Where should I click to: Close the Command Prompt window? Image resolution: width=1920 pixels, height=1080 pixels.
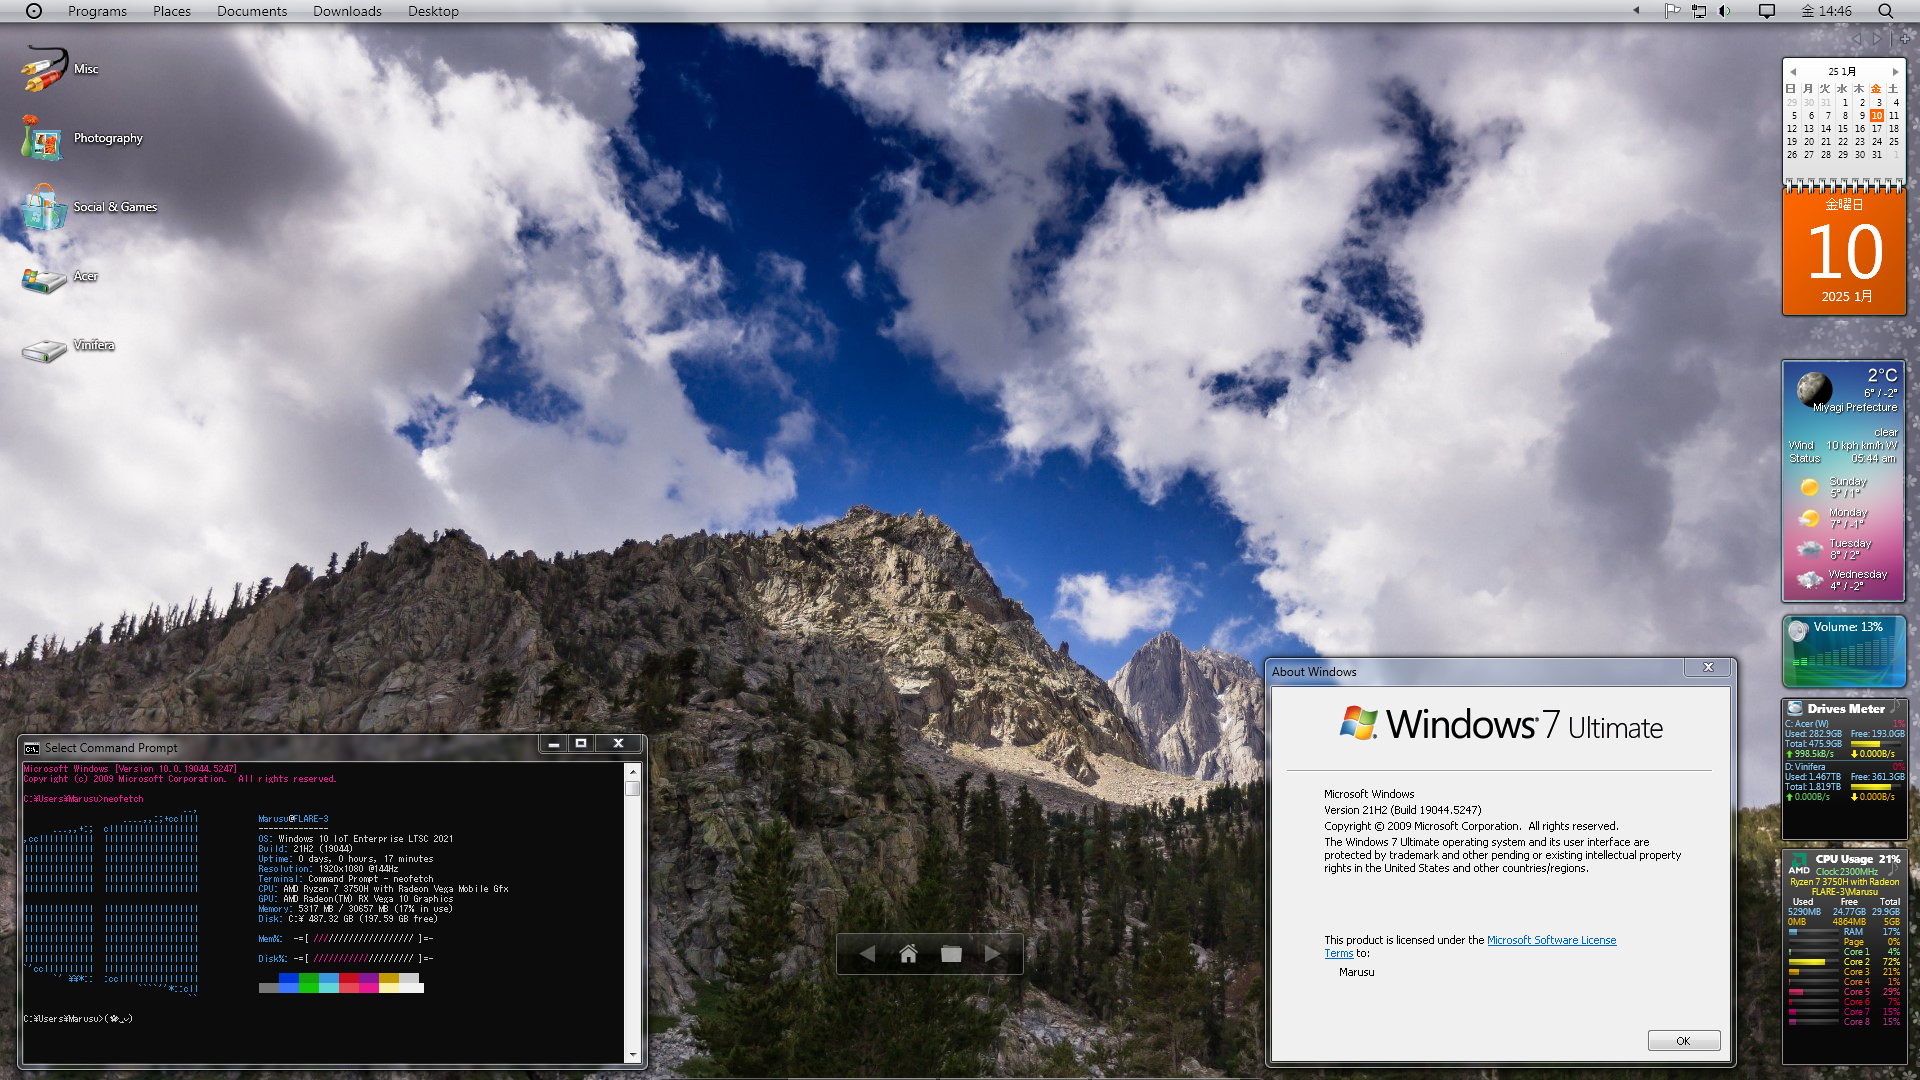[618, 743]
